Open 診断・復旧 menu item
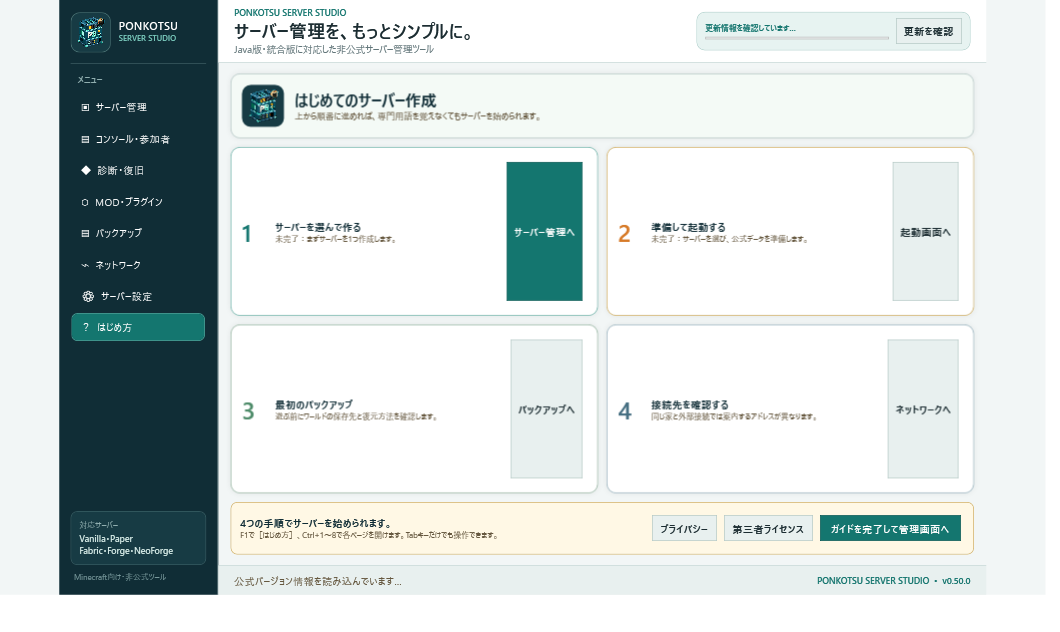1060x632 pixels. click(x=138, y=170)
